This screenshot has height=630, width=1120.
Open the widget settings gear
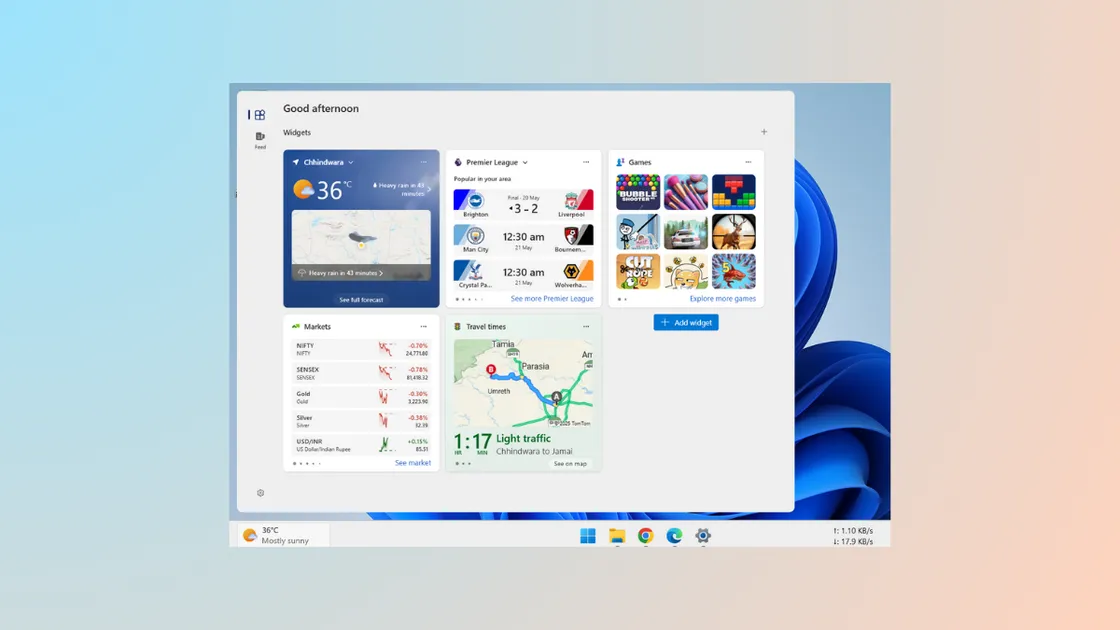[x=260, y=493]
